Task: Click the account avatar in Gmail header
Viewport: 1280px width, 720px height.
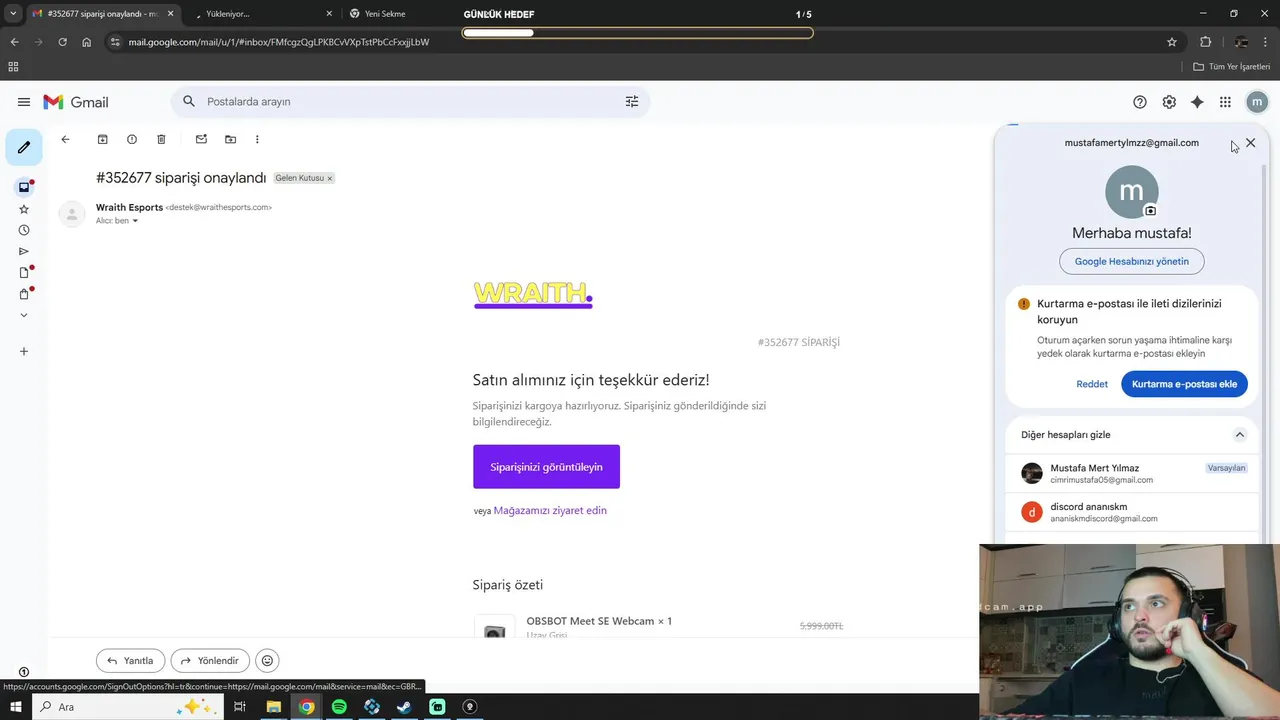Action: click(x=1257, y=102)
